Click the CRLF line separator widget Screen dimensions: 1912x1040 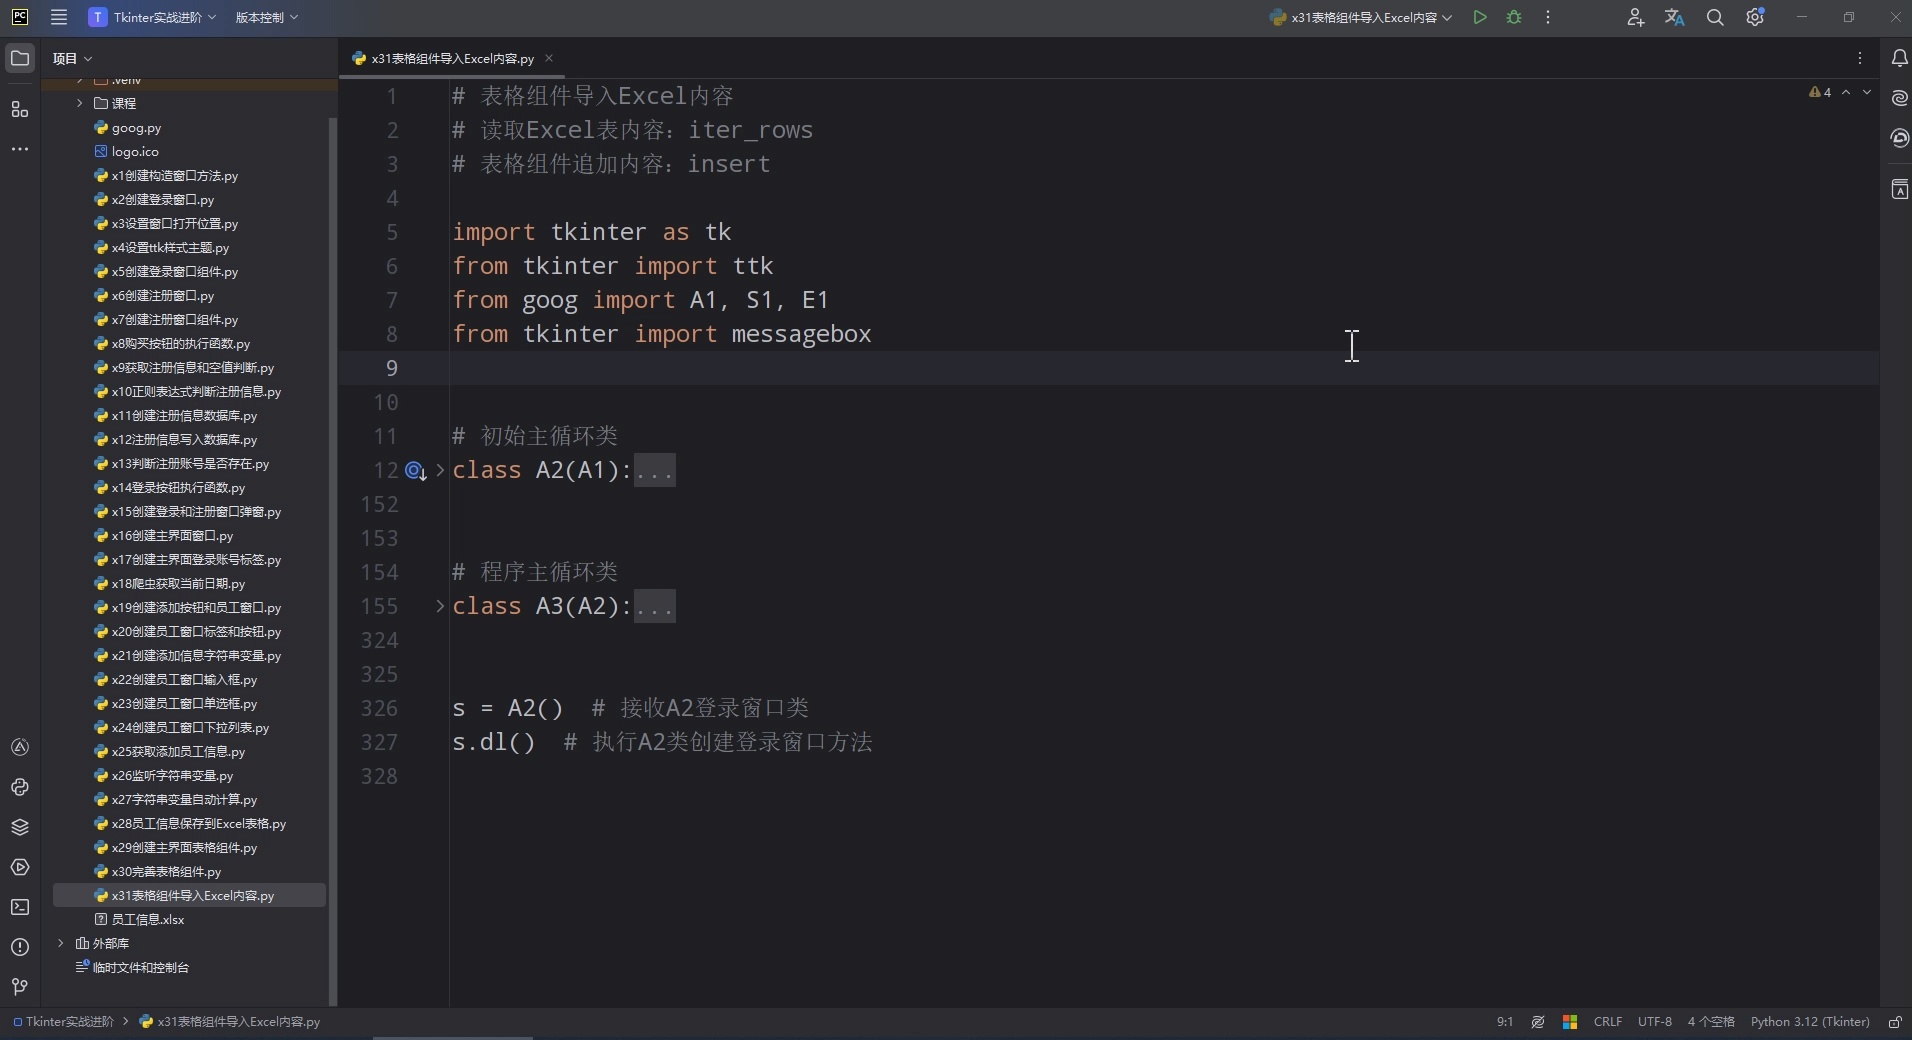pos(1608,1022)
